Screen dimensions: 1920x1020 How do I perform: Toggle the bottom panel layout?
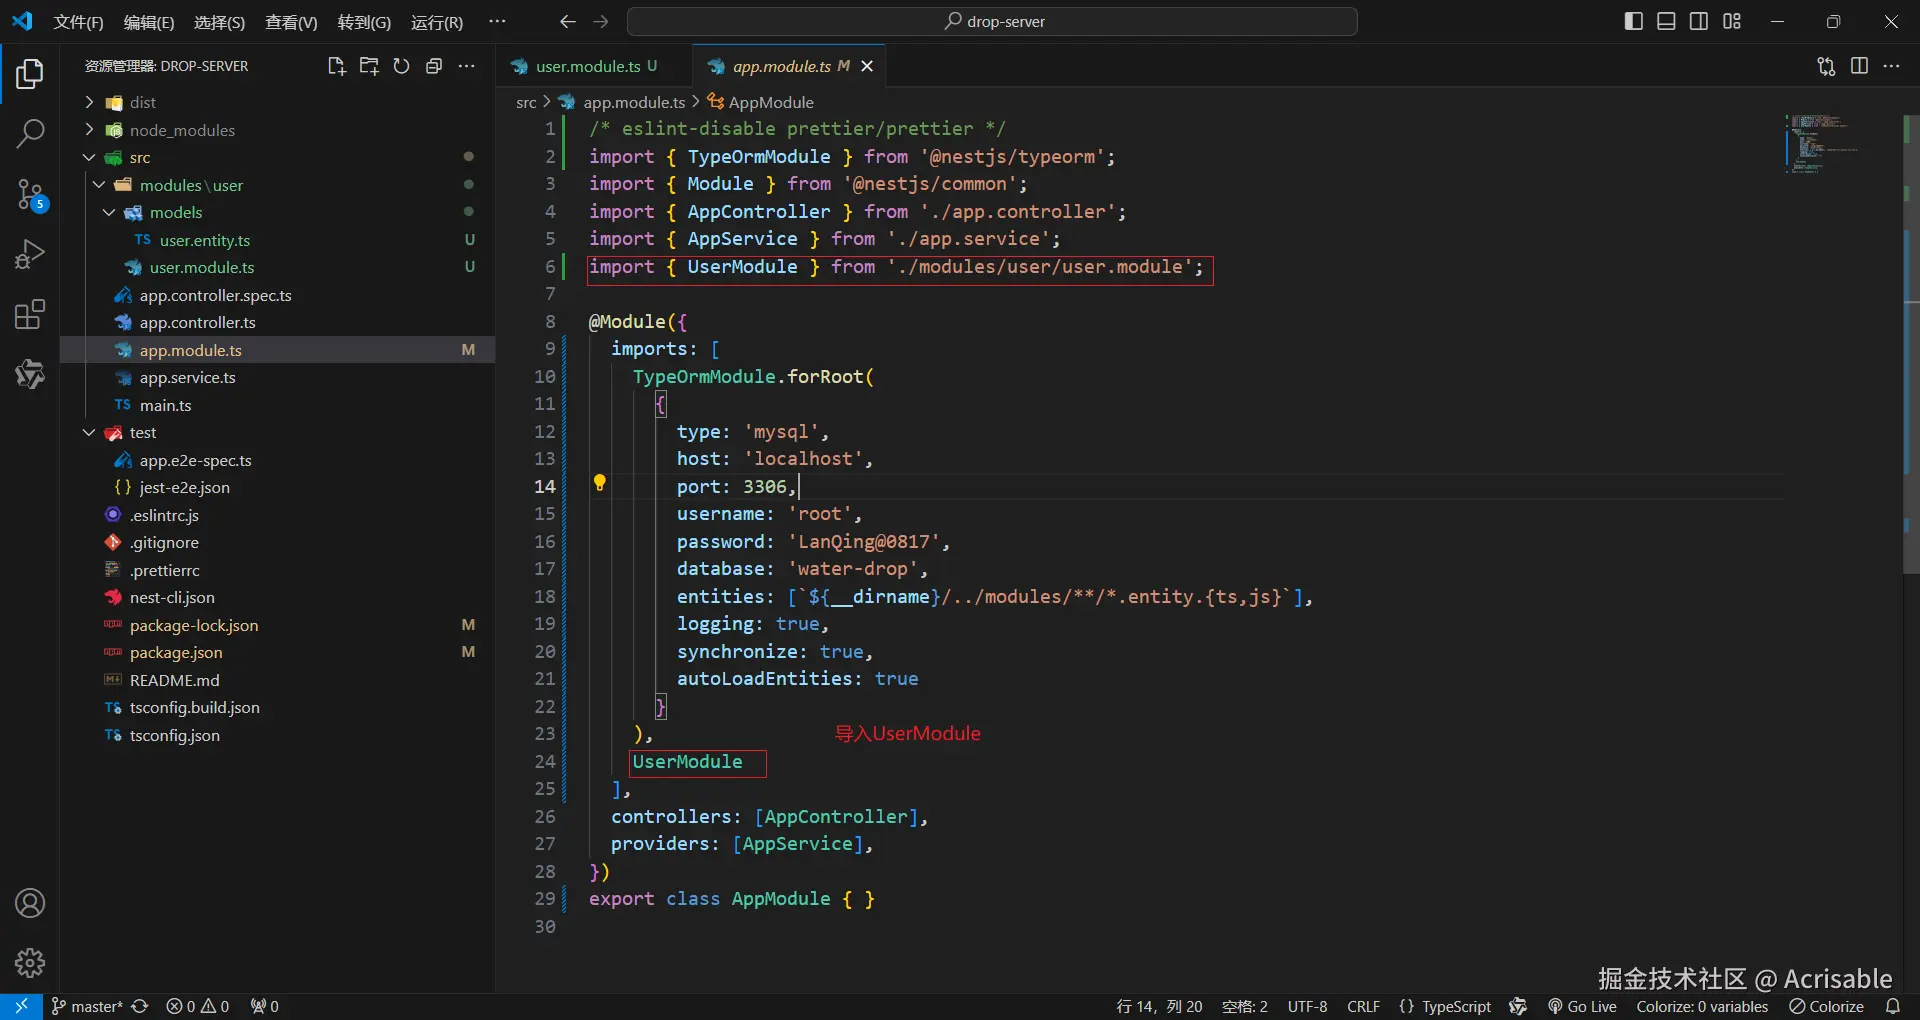tap(1666, 21)
